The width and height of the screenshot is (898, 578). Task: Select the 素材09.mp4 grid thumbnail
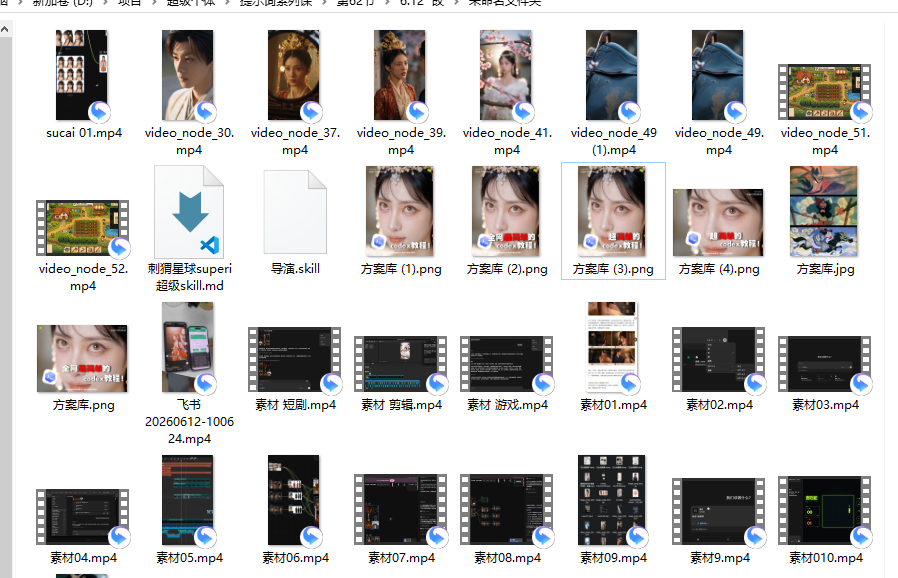612,500
